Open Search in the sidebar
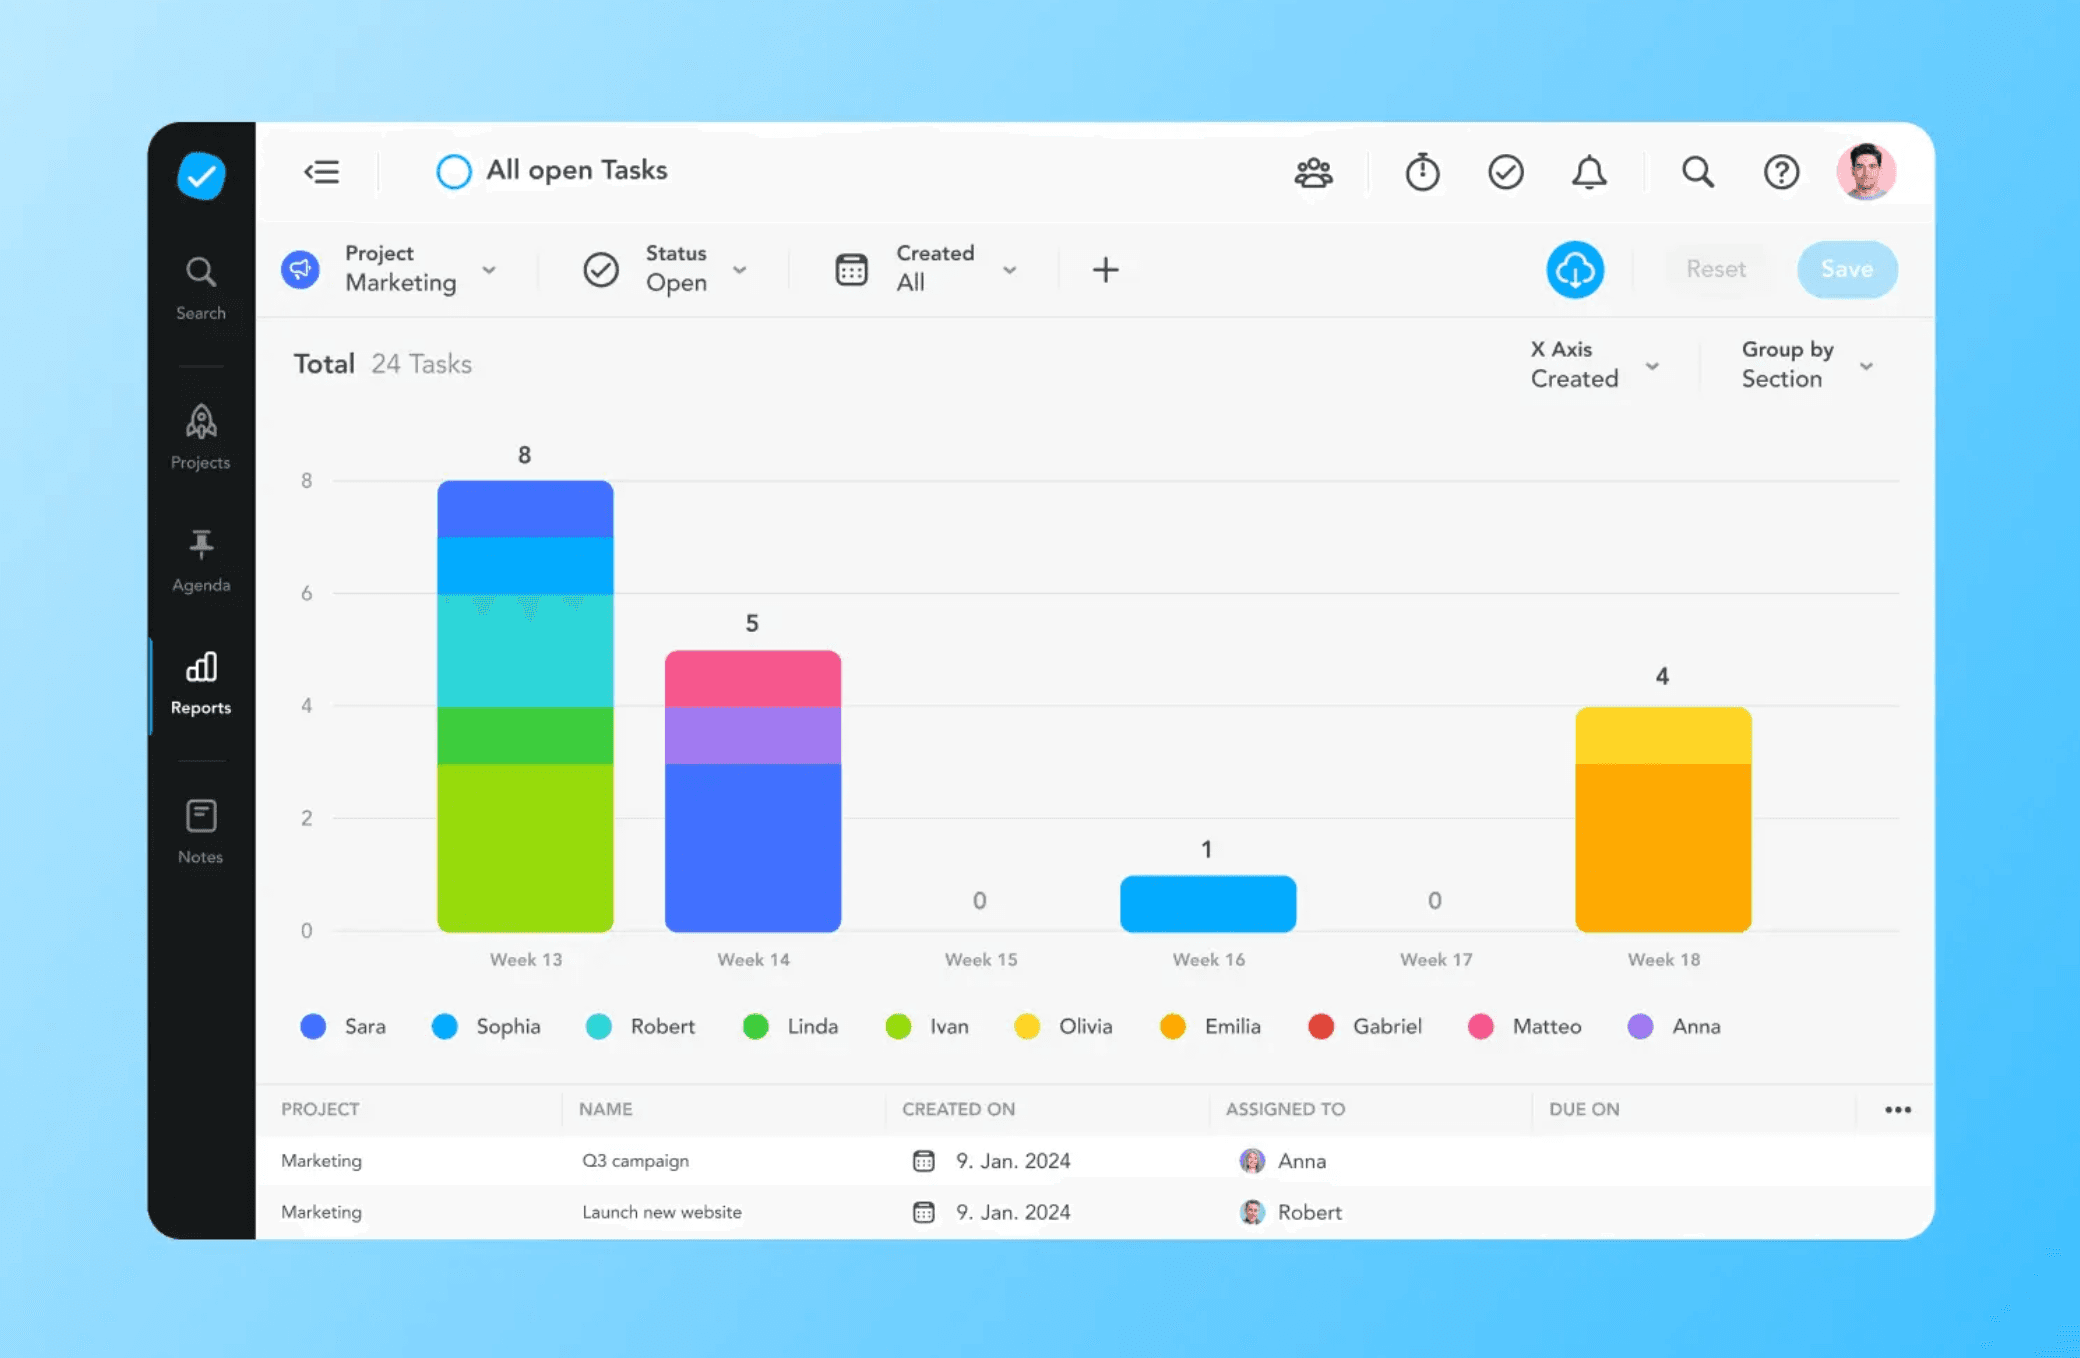The height and width of the screenshot is (1358, 2080). point(201,288)
